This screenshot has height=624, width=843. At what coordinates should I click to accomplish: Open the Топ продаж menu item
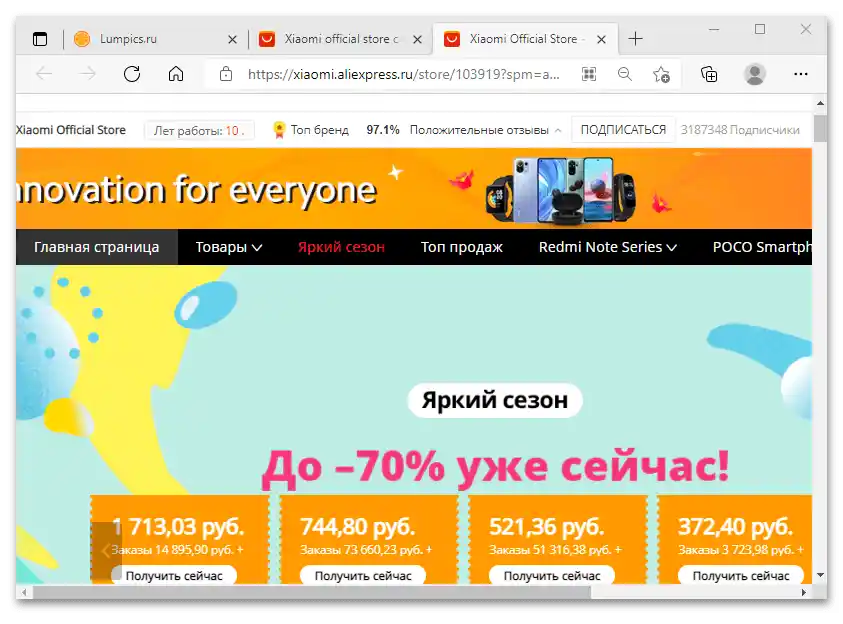[462, 247]
